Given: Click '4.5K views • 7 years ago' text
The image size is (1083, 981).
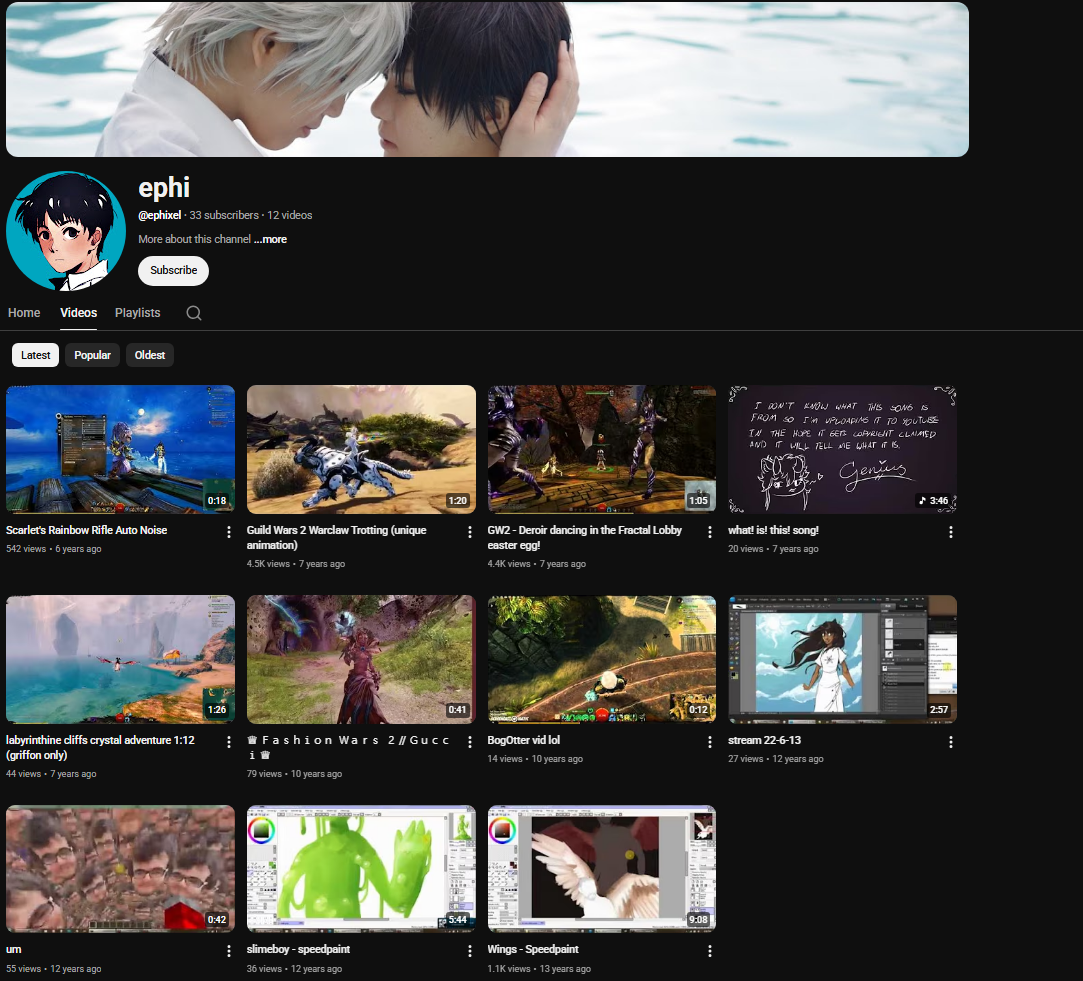Looking at the screenshot, I should click(296, 564).
